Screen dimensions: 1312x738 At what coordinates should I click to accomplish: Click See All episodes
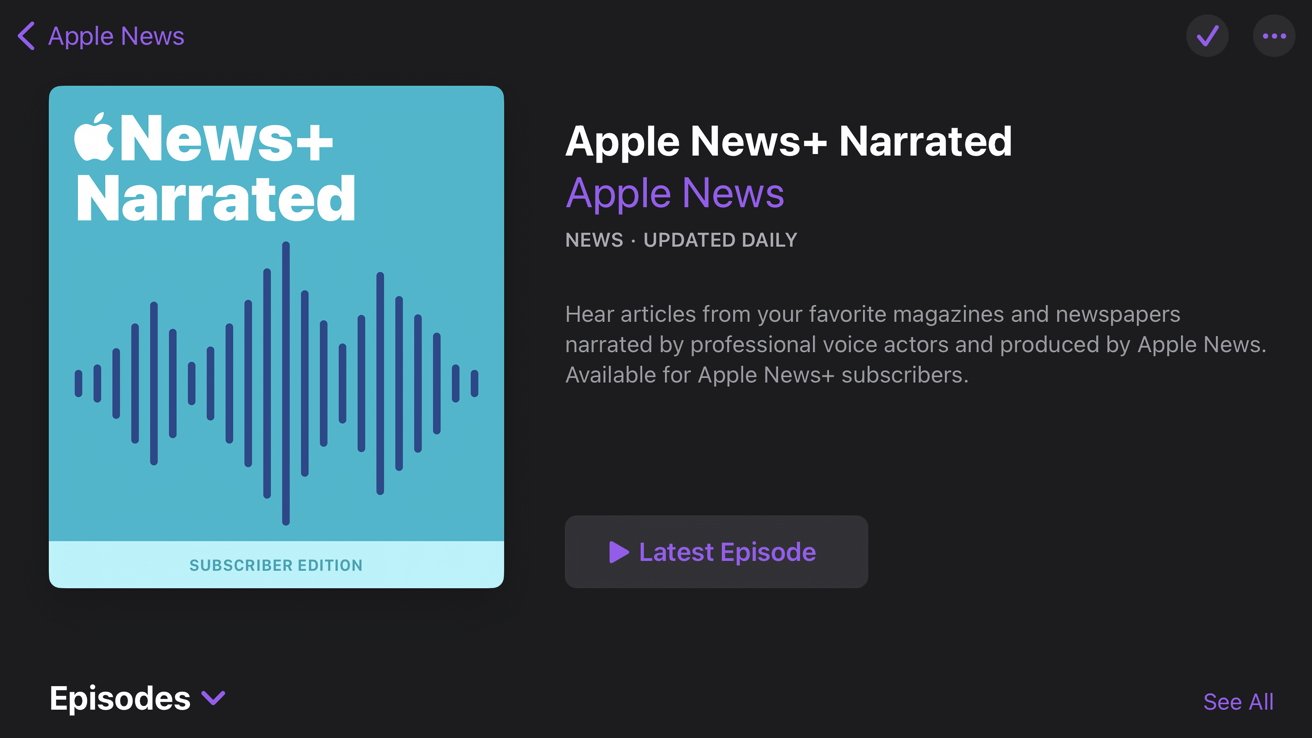click(1238, 701)
